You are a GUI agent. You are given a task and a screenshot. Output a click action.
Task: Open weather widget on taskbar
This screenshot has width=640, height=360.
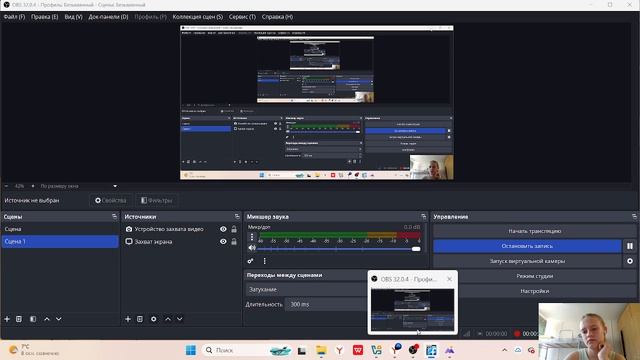pyautogui.click(x=34, y=350)
